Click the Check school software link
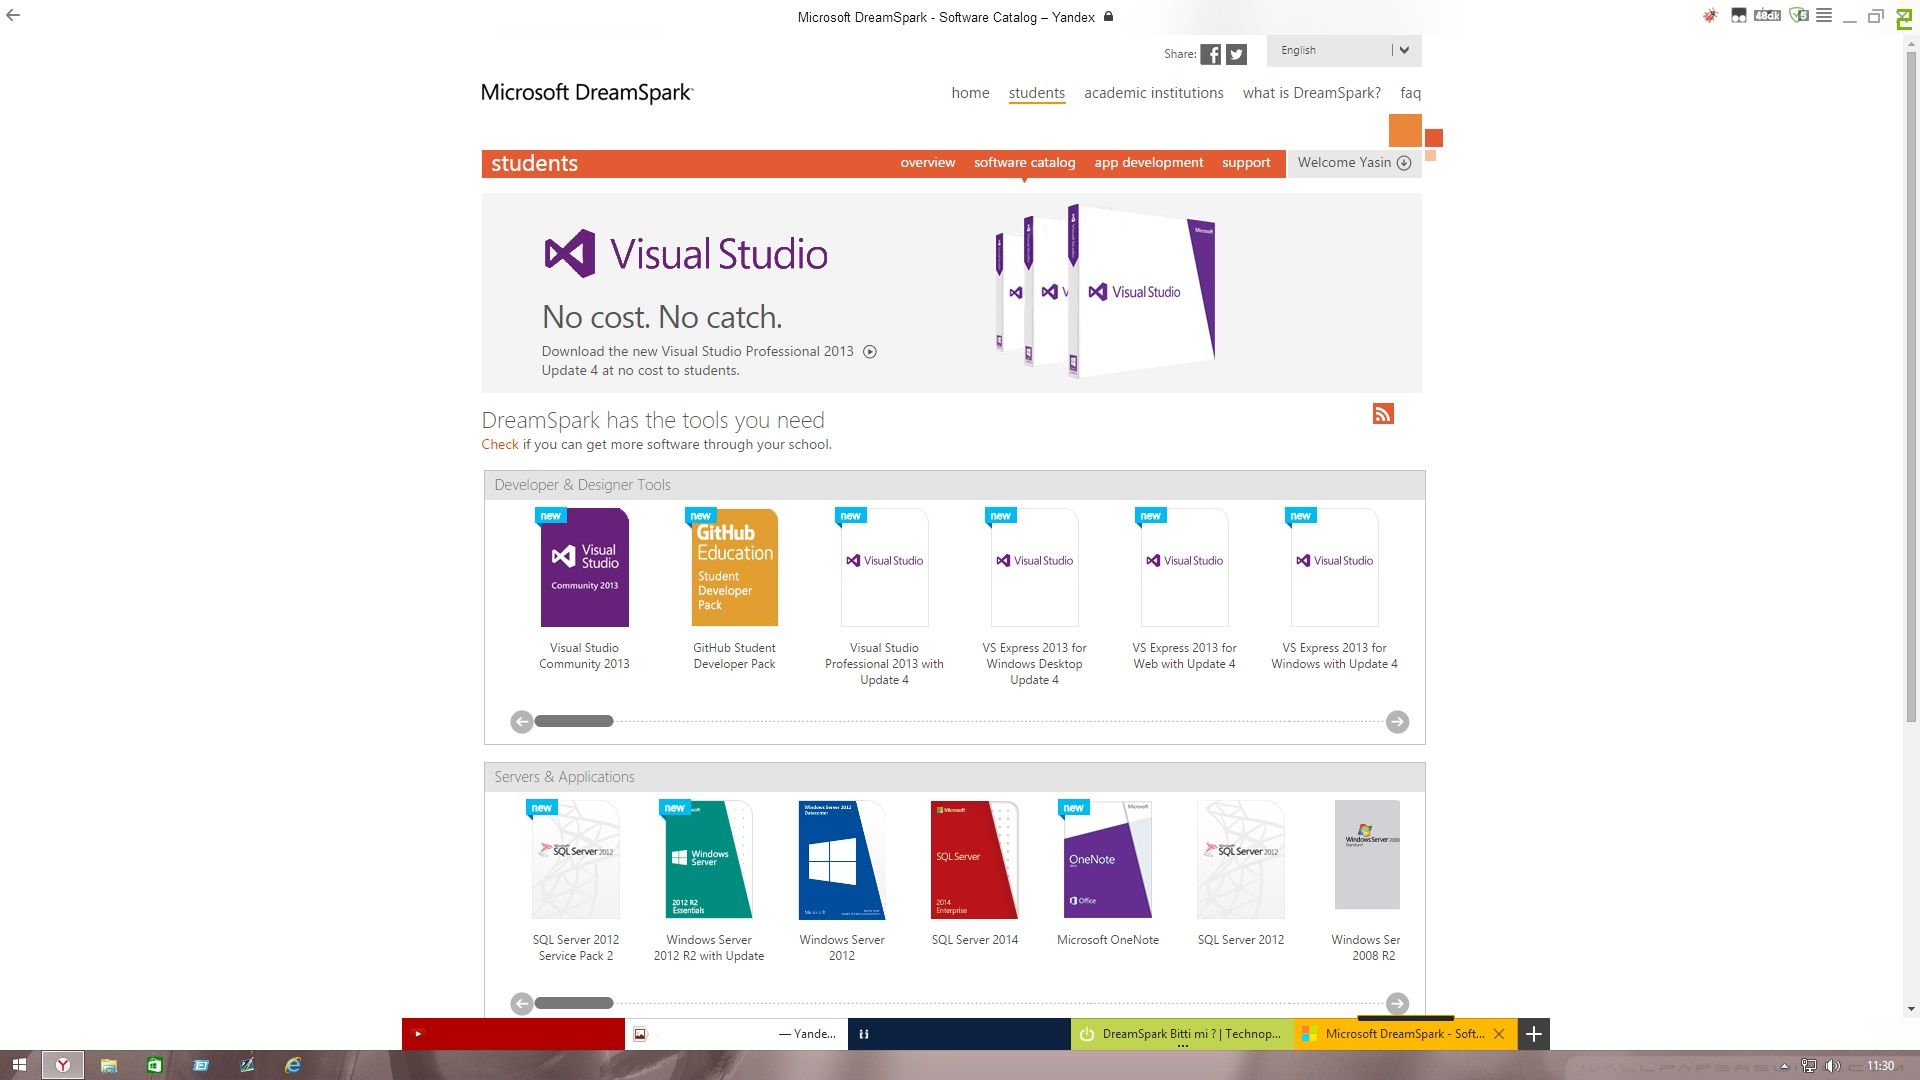Viewport: 1920px width, 1080px height. (x=499, y=445)
